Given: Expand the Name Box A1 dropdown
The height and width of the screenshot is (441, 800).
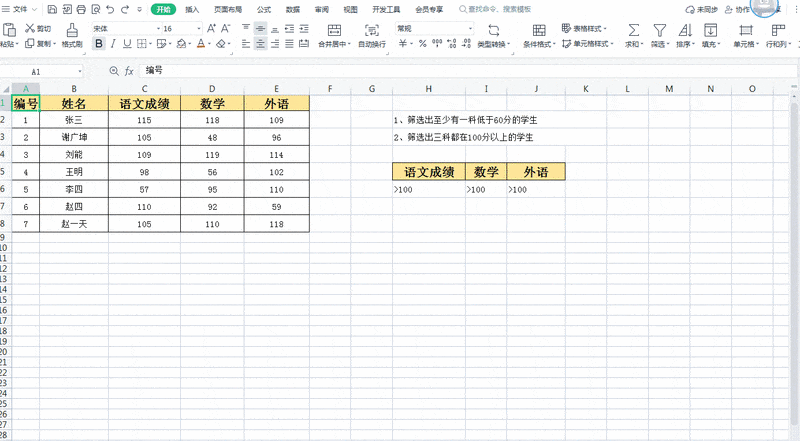Looking at the screenshot, I should (x=80, y=71).
